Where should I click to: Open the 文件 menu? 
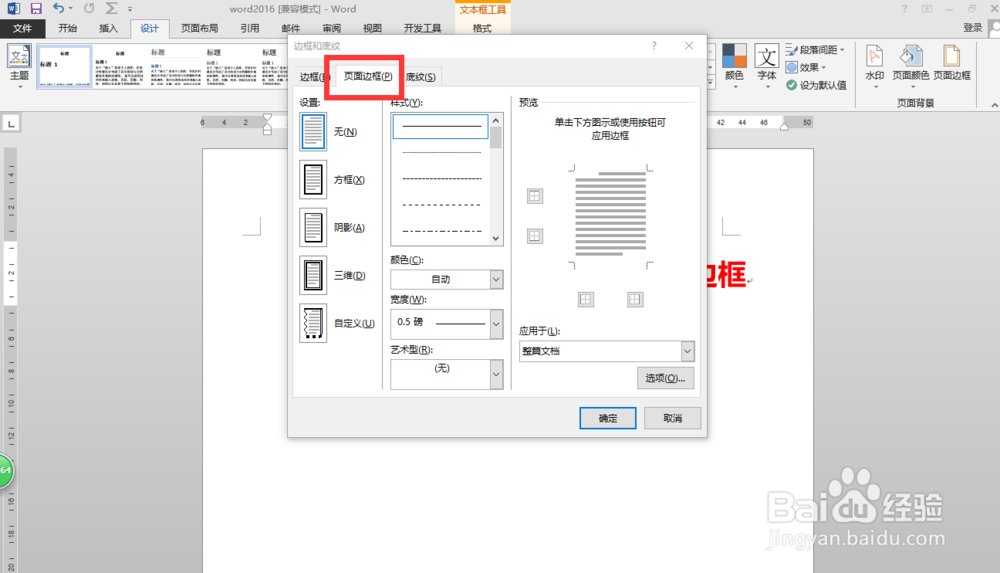(x=22, y=28)
